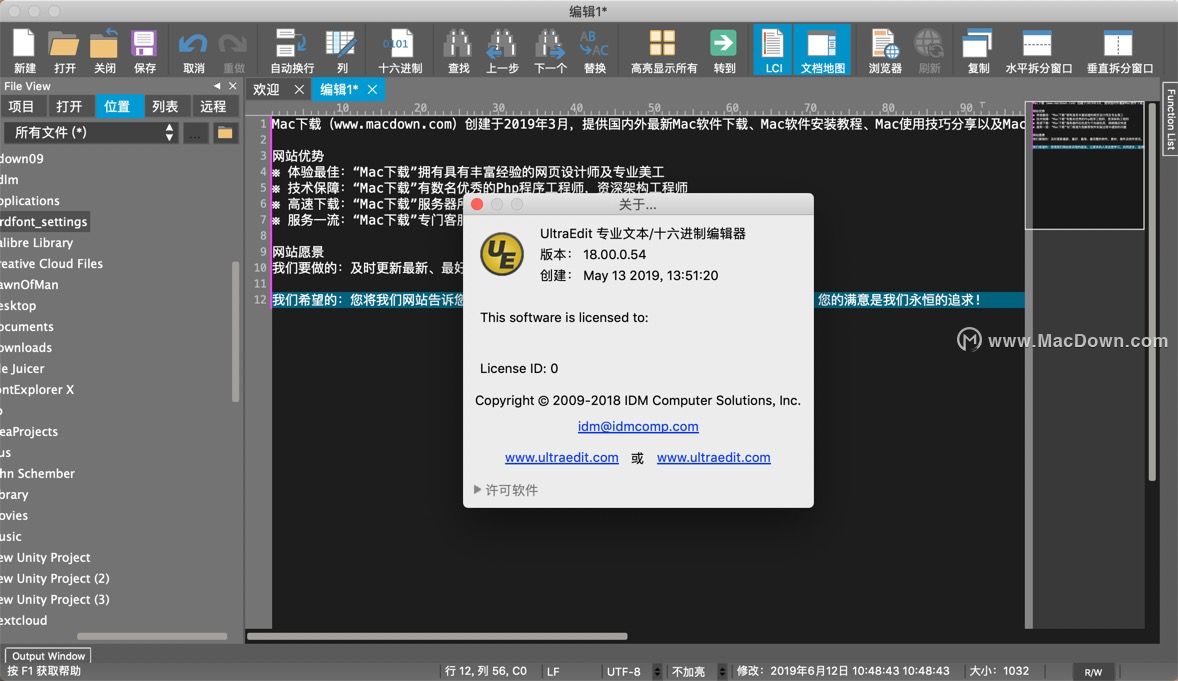1178x681 pixels.
Task: Open the 所有文件 (*) filter dropdown
Action: coord(91,133)
